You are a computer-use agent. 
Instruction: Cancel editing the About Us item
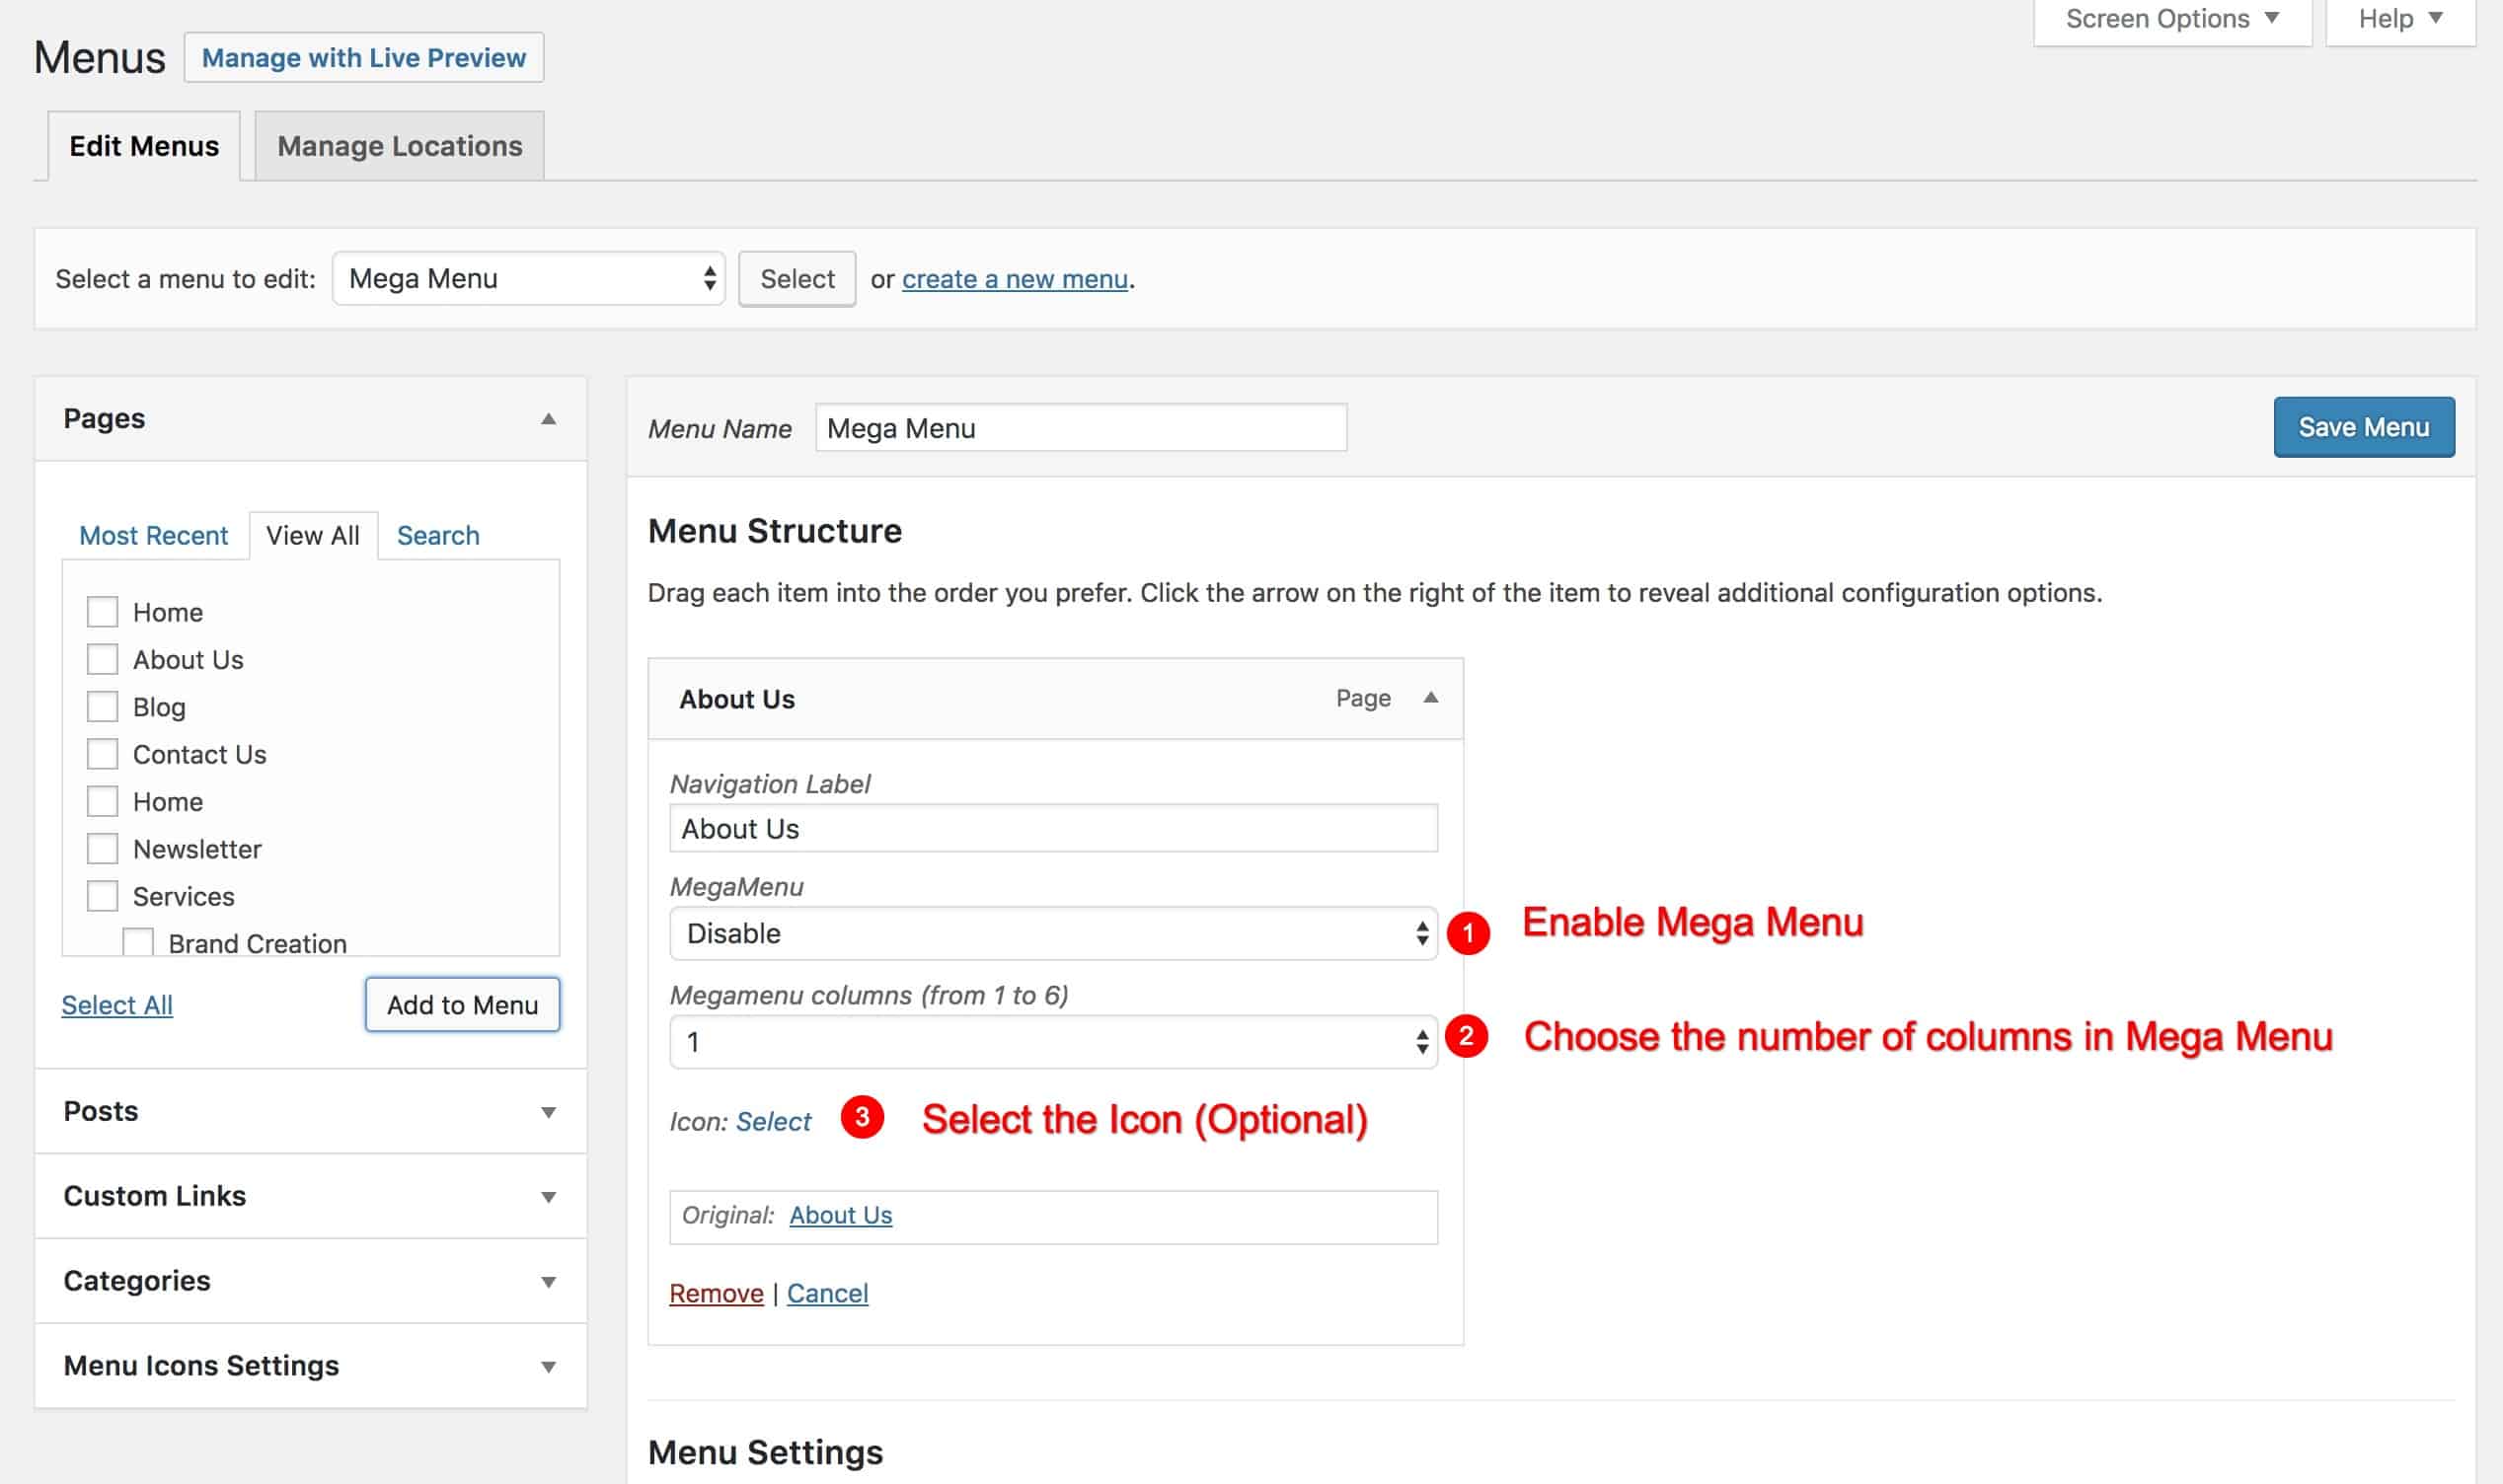coord(828,1293)
